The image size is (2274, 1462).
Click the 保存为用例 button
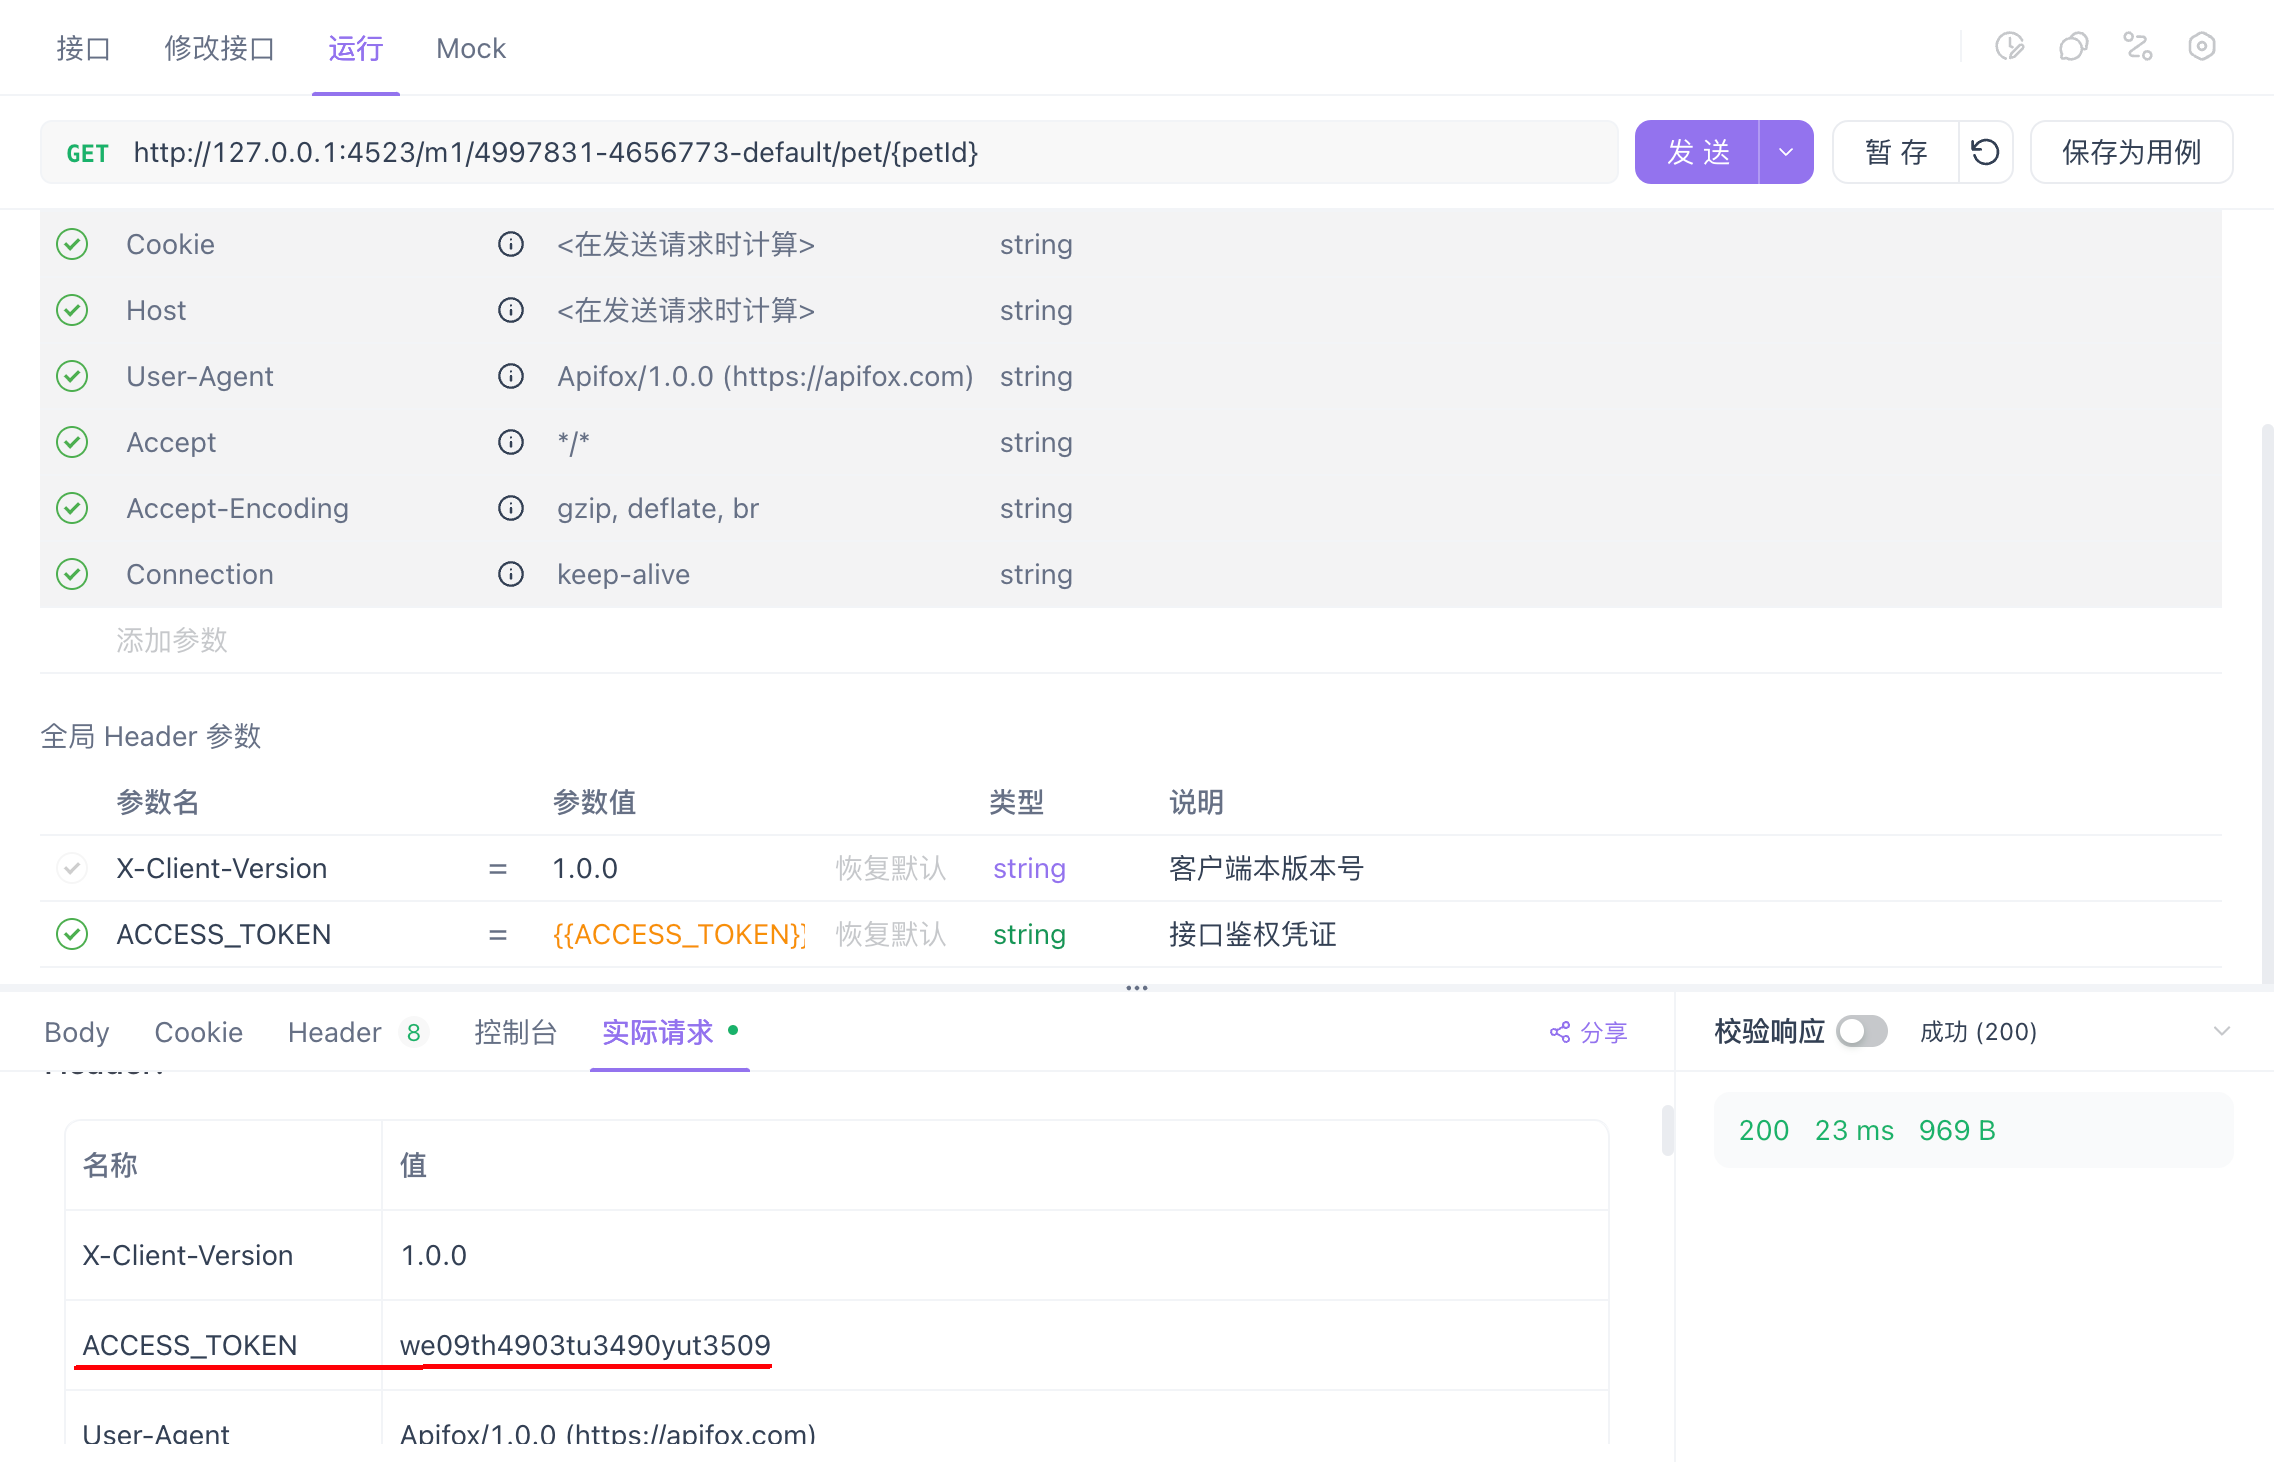coord(2131,152)
